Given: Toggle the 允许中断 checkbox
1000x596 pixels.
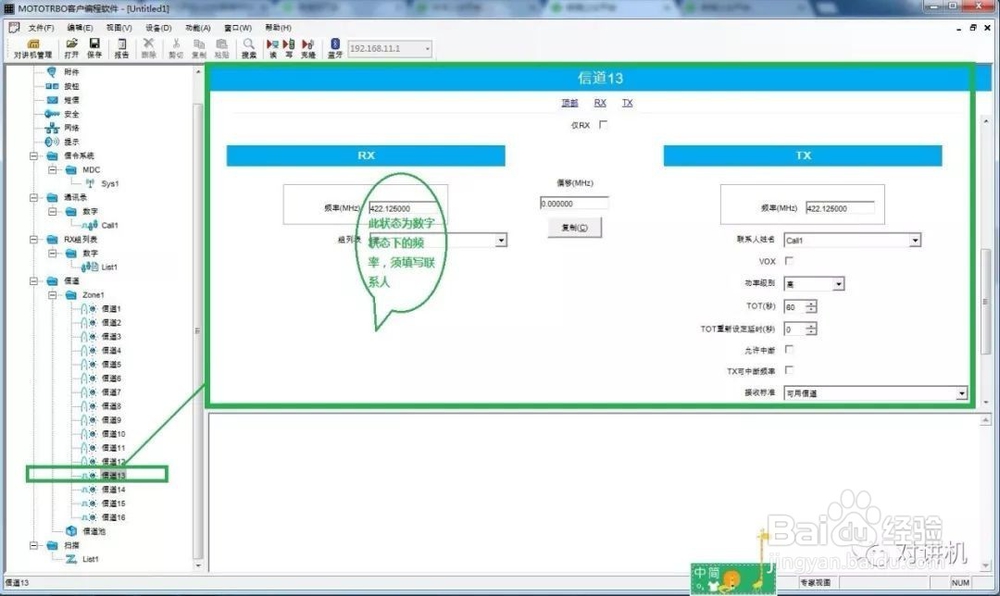Looking at the screenshot, I should click(x=789, y=349).
